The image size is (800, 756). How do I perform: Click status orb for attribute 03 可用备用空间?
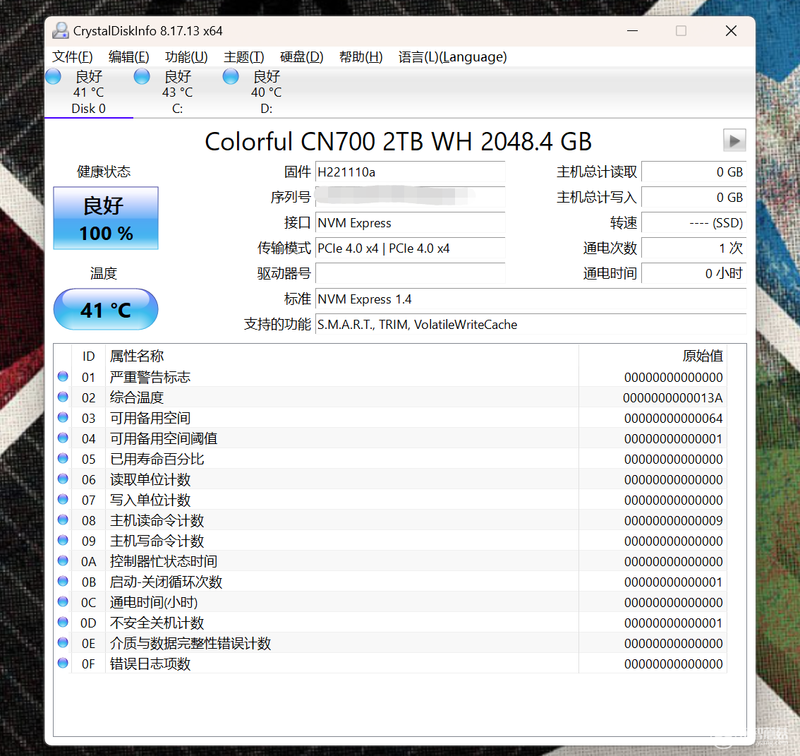63,417
